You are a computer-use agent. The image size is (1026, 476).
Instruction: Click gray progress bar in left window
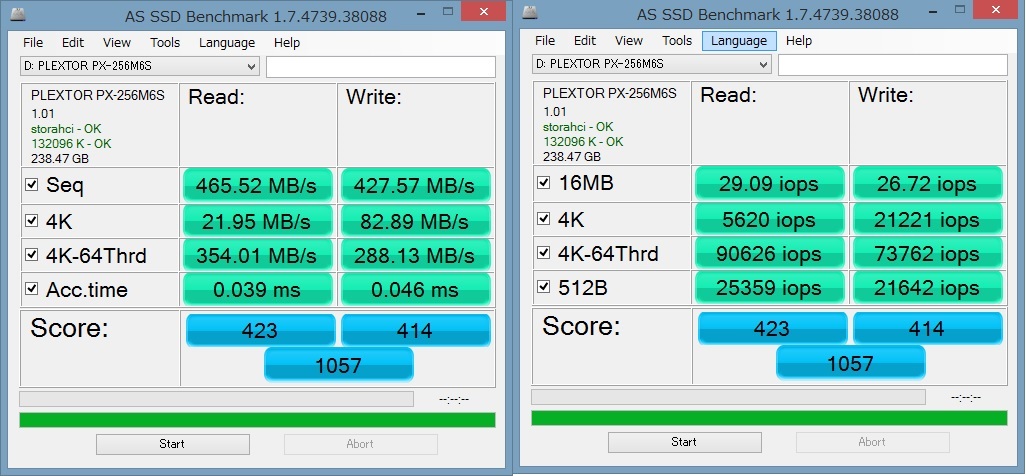click(x=217, y=399)
